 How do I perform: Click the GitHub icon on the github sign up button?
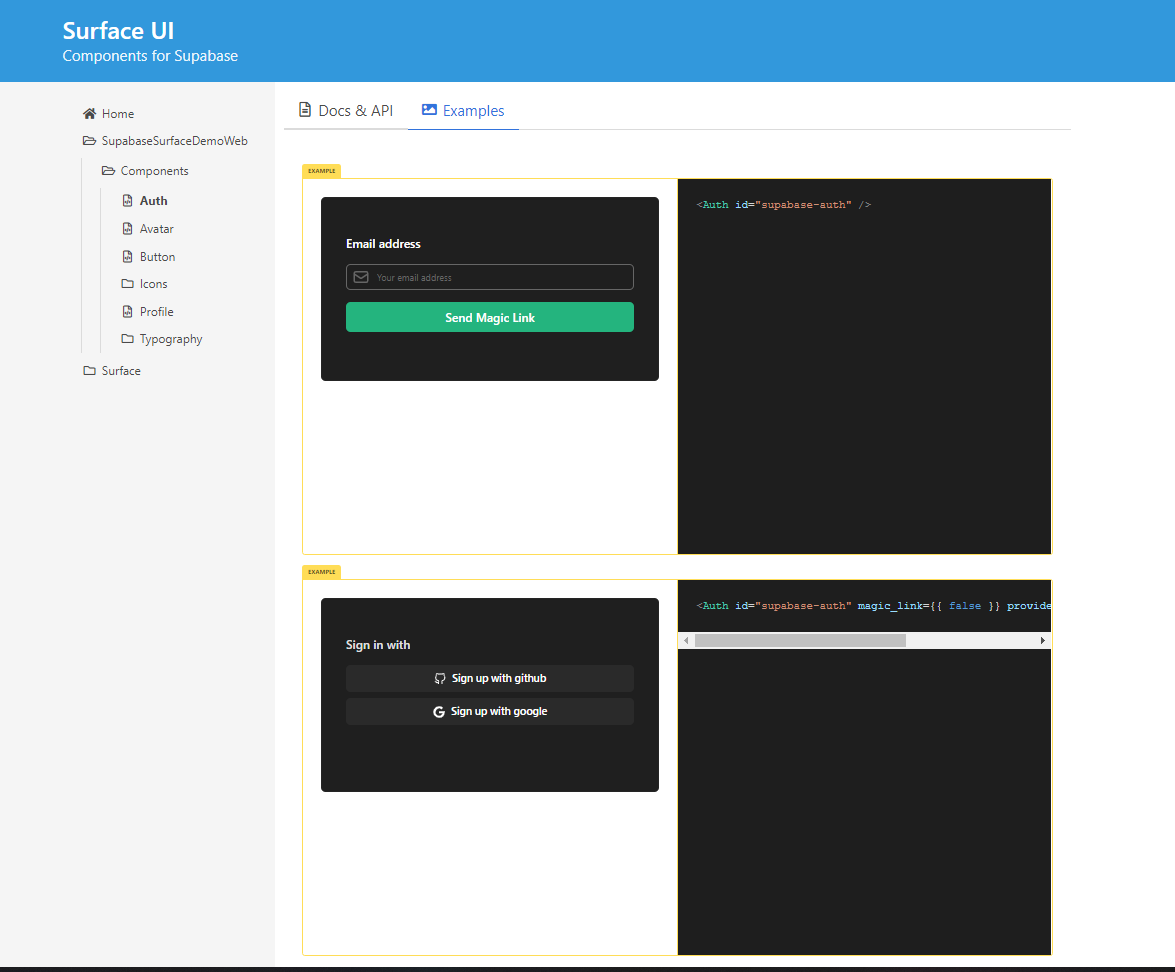440,678
